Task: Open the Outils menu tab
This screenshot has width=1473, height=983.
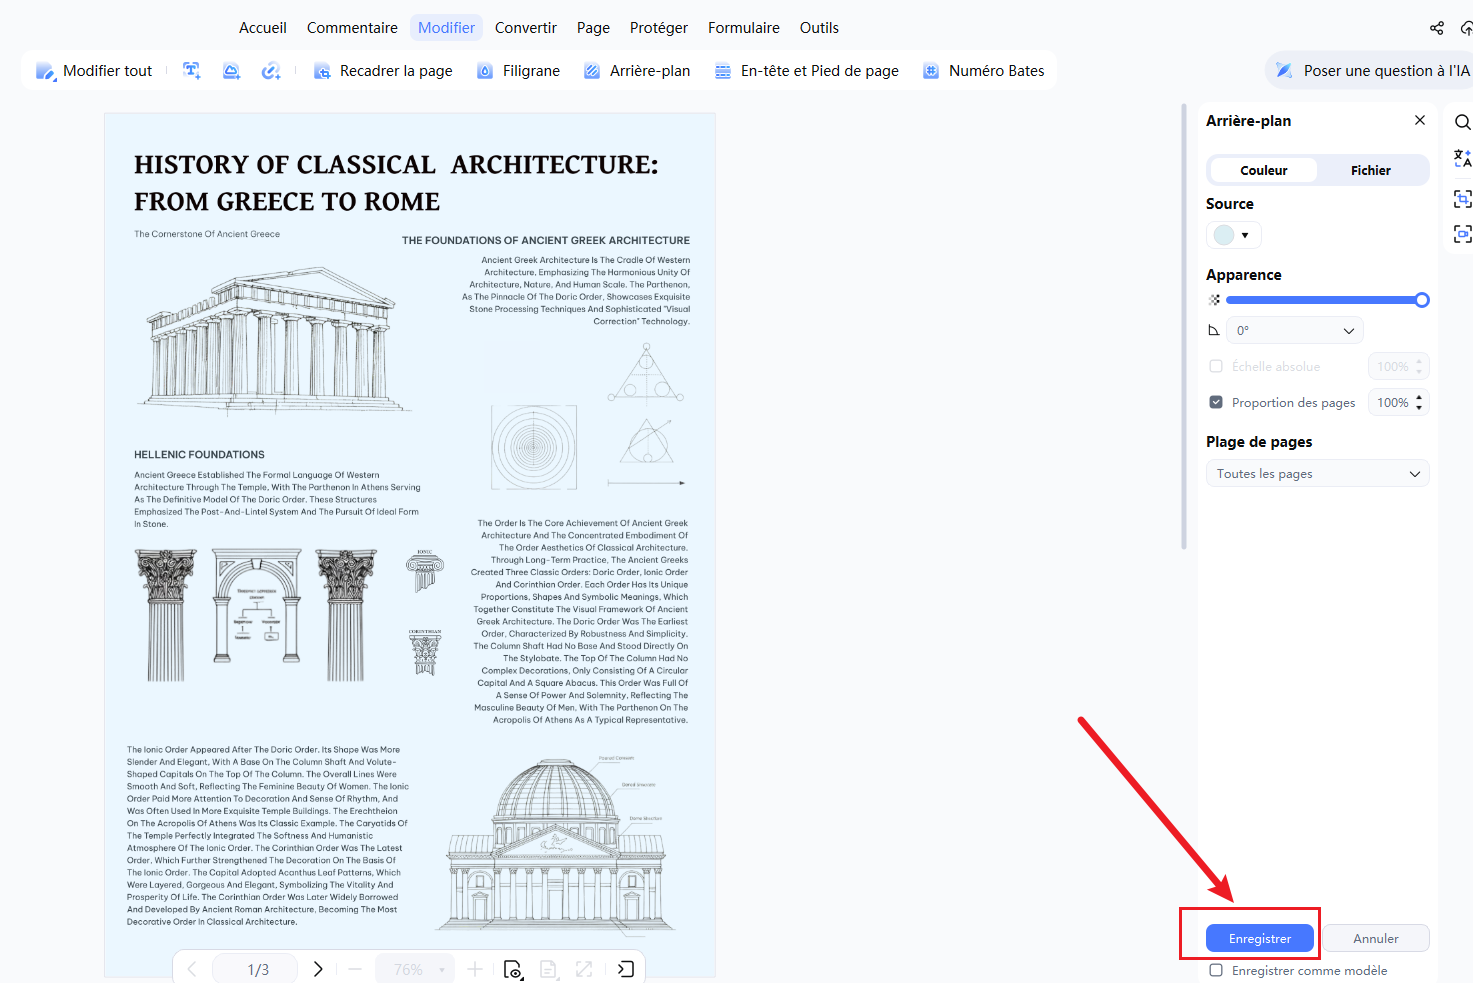Action: click(819, 28)
